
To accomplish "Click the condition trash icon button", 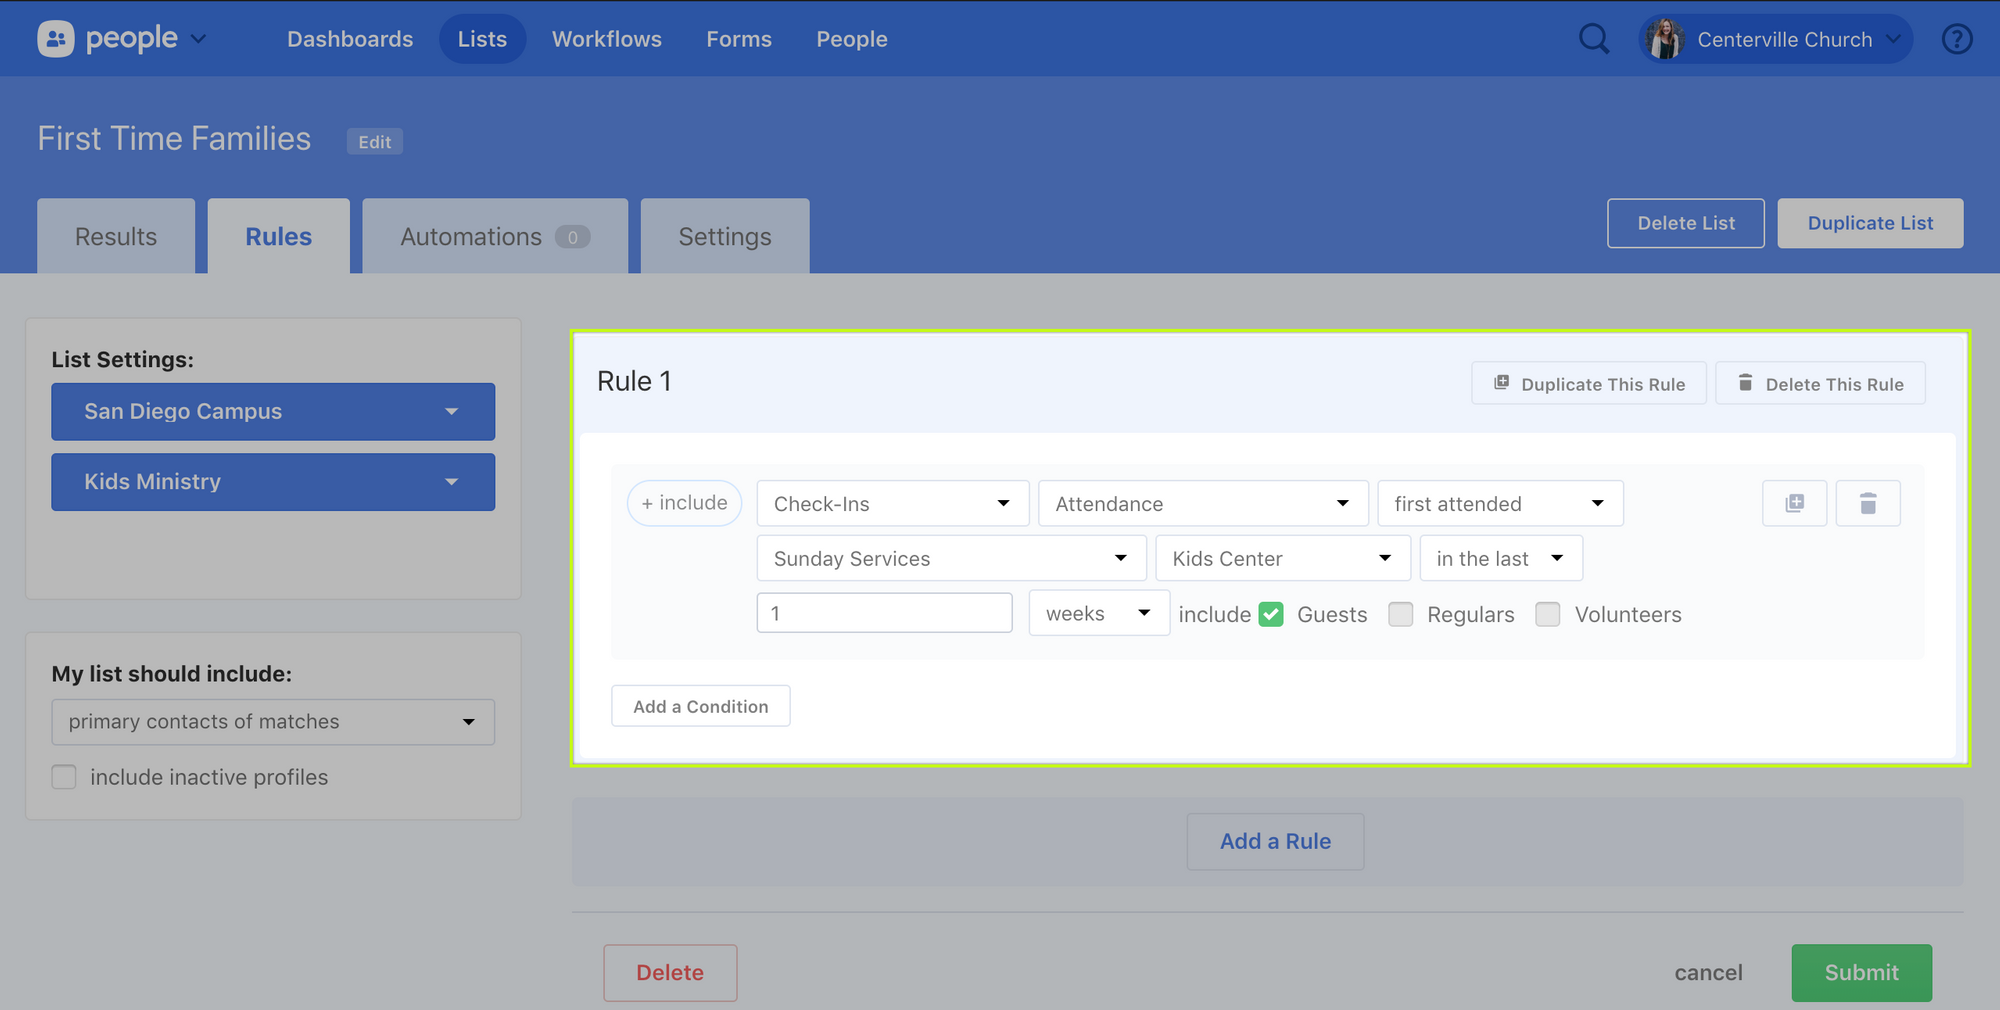I will [1867, 503].
